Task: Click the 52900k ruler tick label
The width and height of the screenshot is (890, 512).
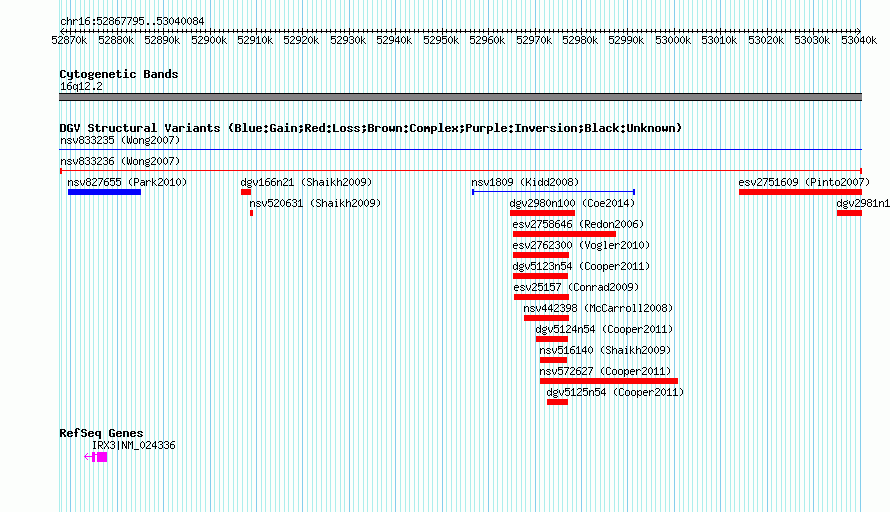Action: click(209, 40)
